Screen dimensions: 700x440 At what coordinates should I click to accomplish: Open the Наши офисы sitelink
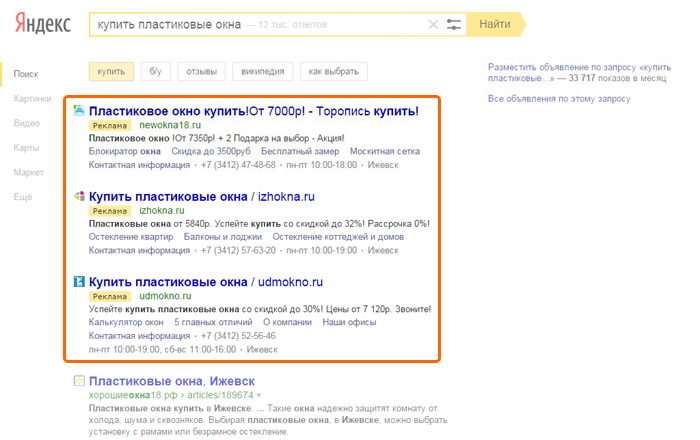coord(349,322)
